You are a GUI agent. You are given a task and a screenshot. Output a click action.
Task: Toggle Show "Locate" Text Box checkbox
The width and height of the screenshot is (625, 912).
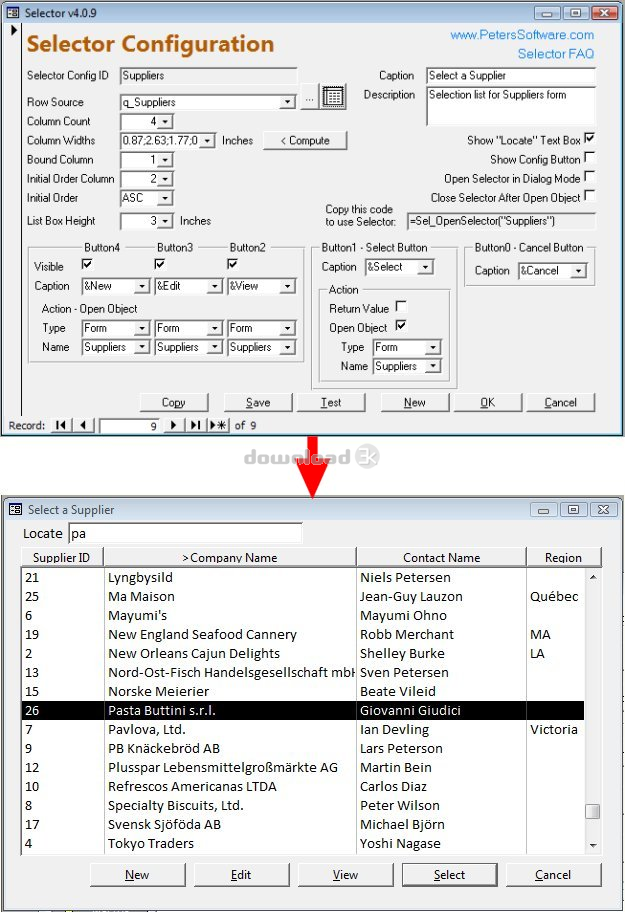(589, 138)
